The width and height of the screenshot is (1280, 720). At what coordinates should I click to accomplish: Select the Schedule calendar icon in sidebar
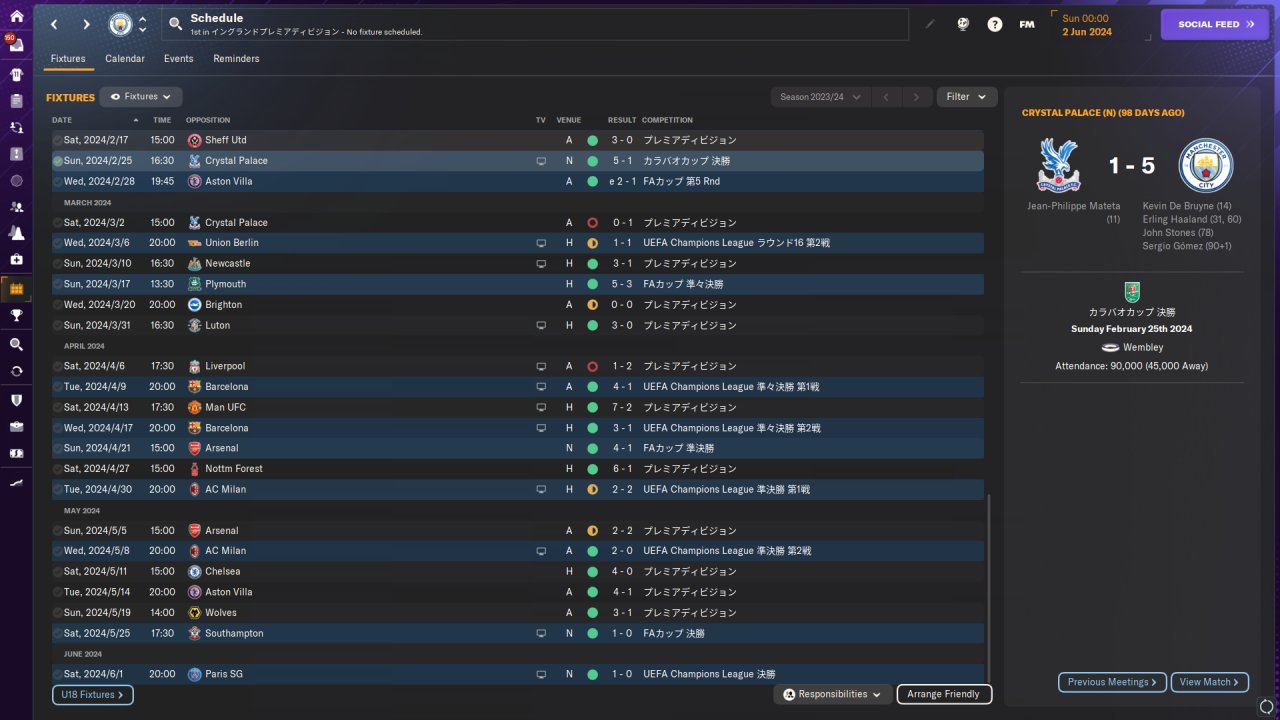tap(16, 289)
